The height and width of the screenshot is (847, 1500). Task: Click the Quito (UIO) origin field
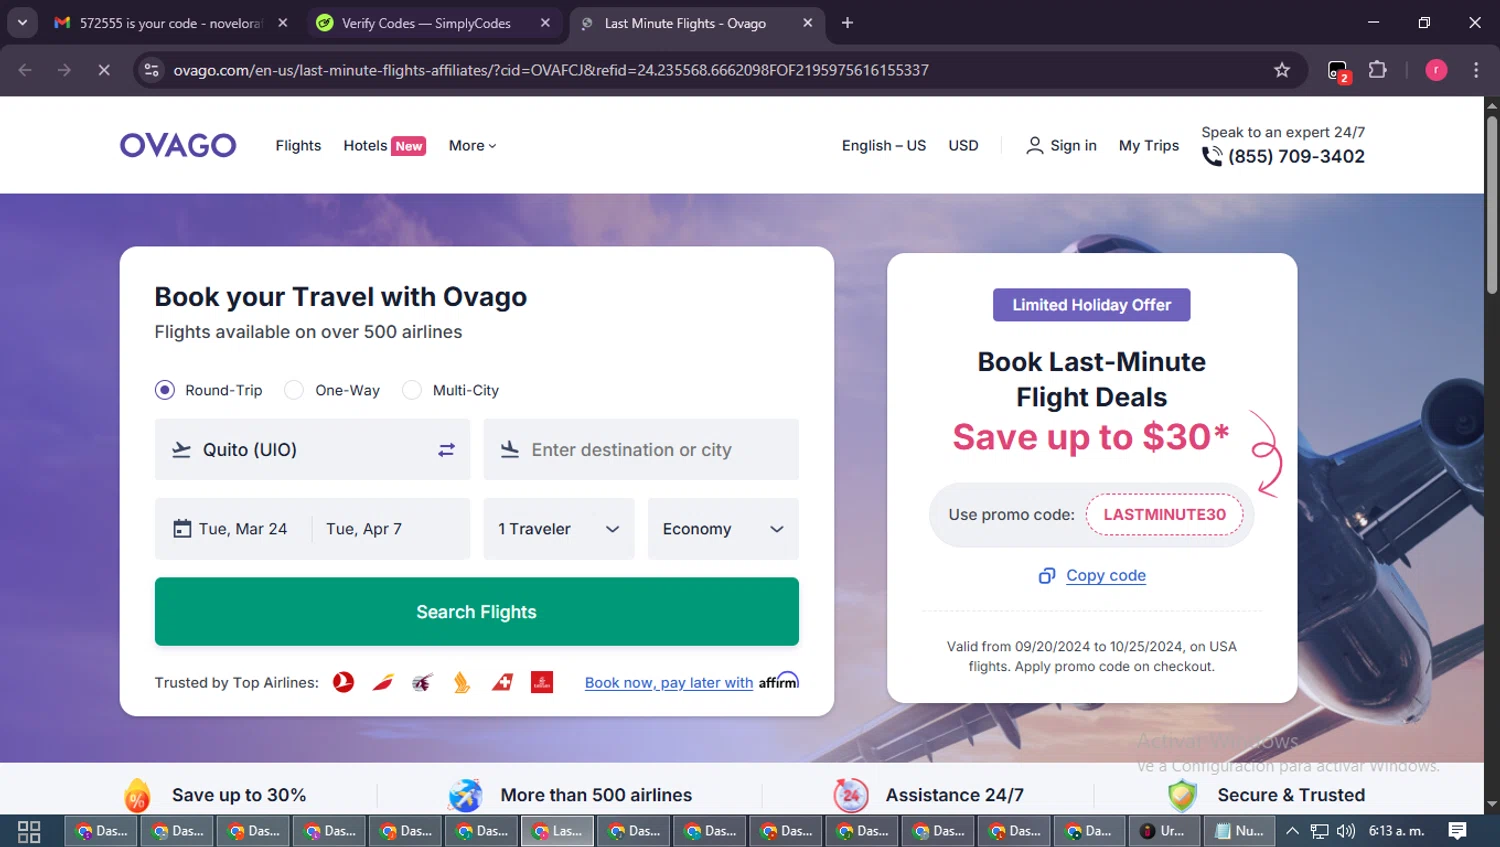pyautogui.click(x=312, y=449)
